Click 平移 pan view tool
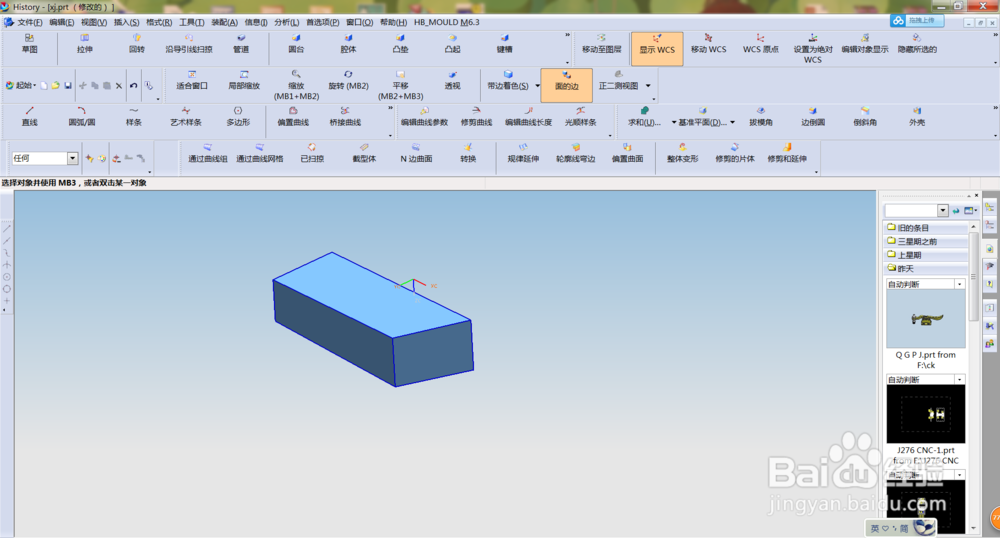Screen dimensions: 1000x538 coord(401,85)
